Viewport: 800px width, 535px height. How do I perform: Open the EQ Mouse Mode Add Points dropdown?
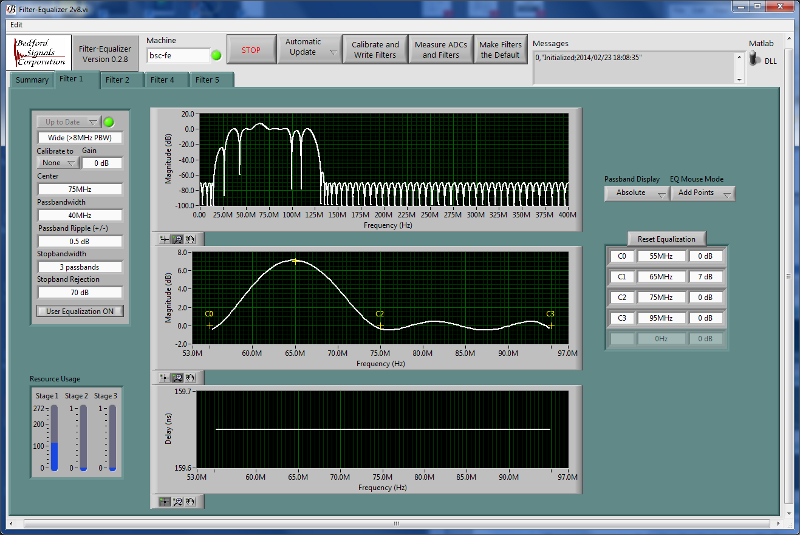coord(703,193)
